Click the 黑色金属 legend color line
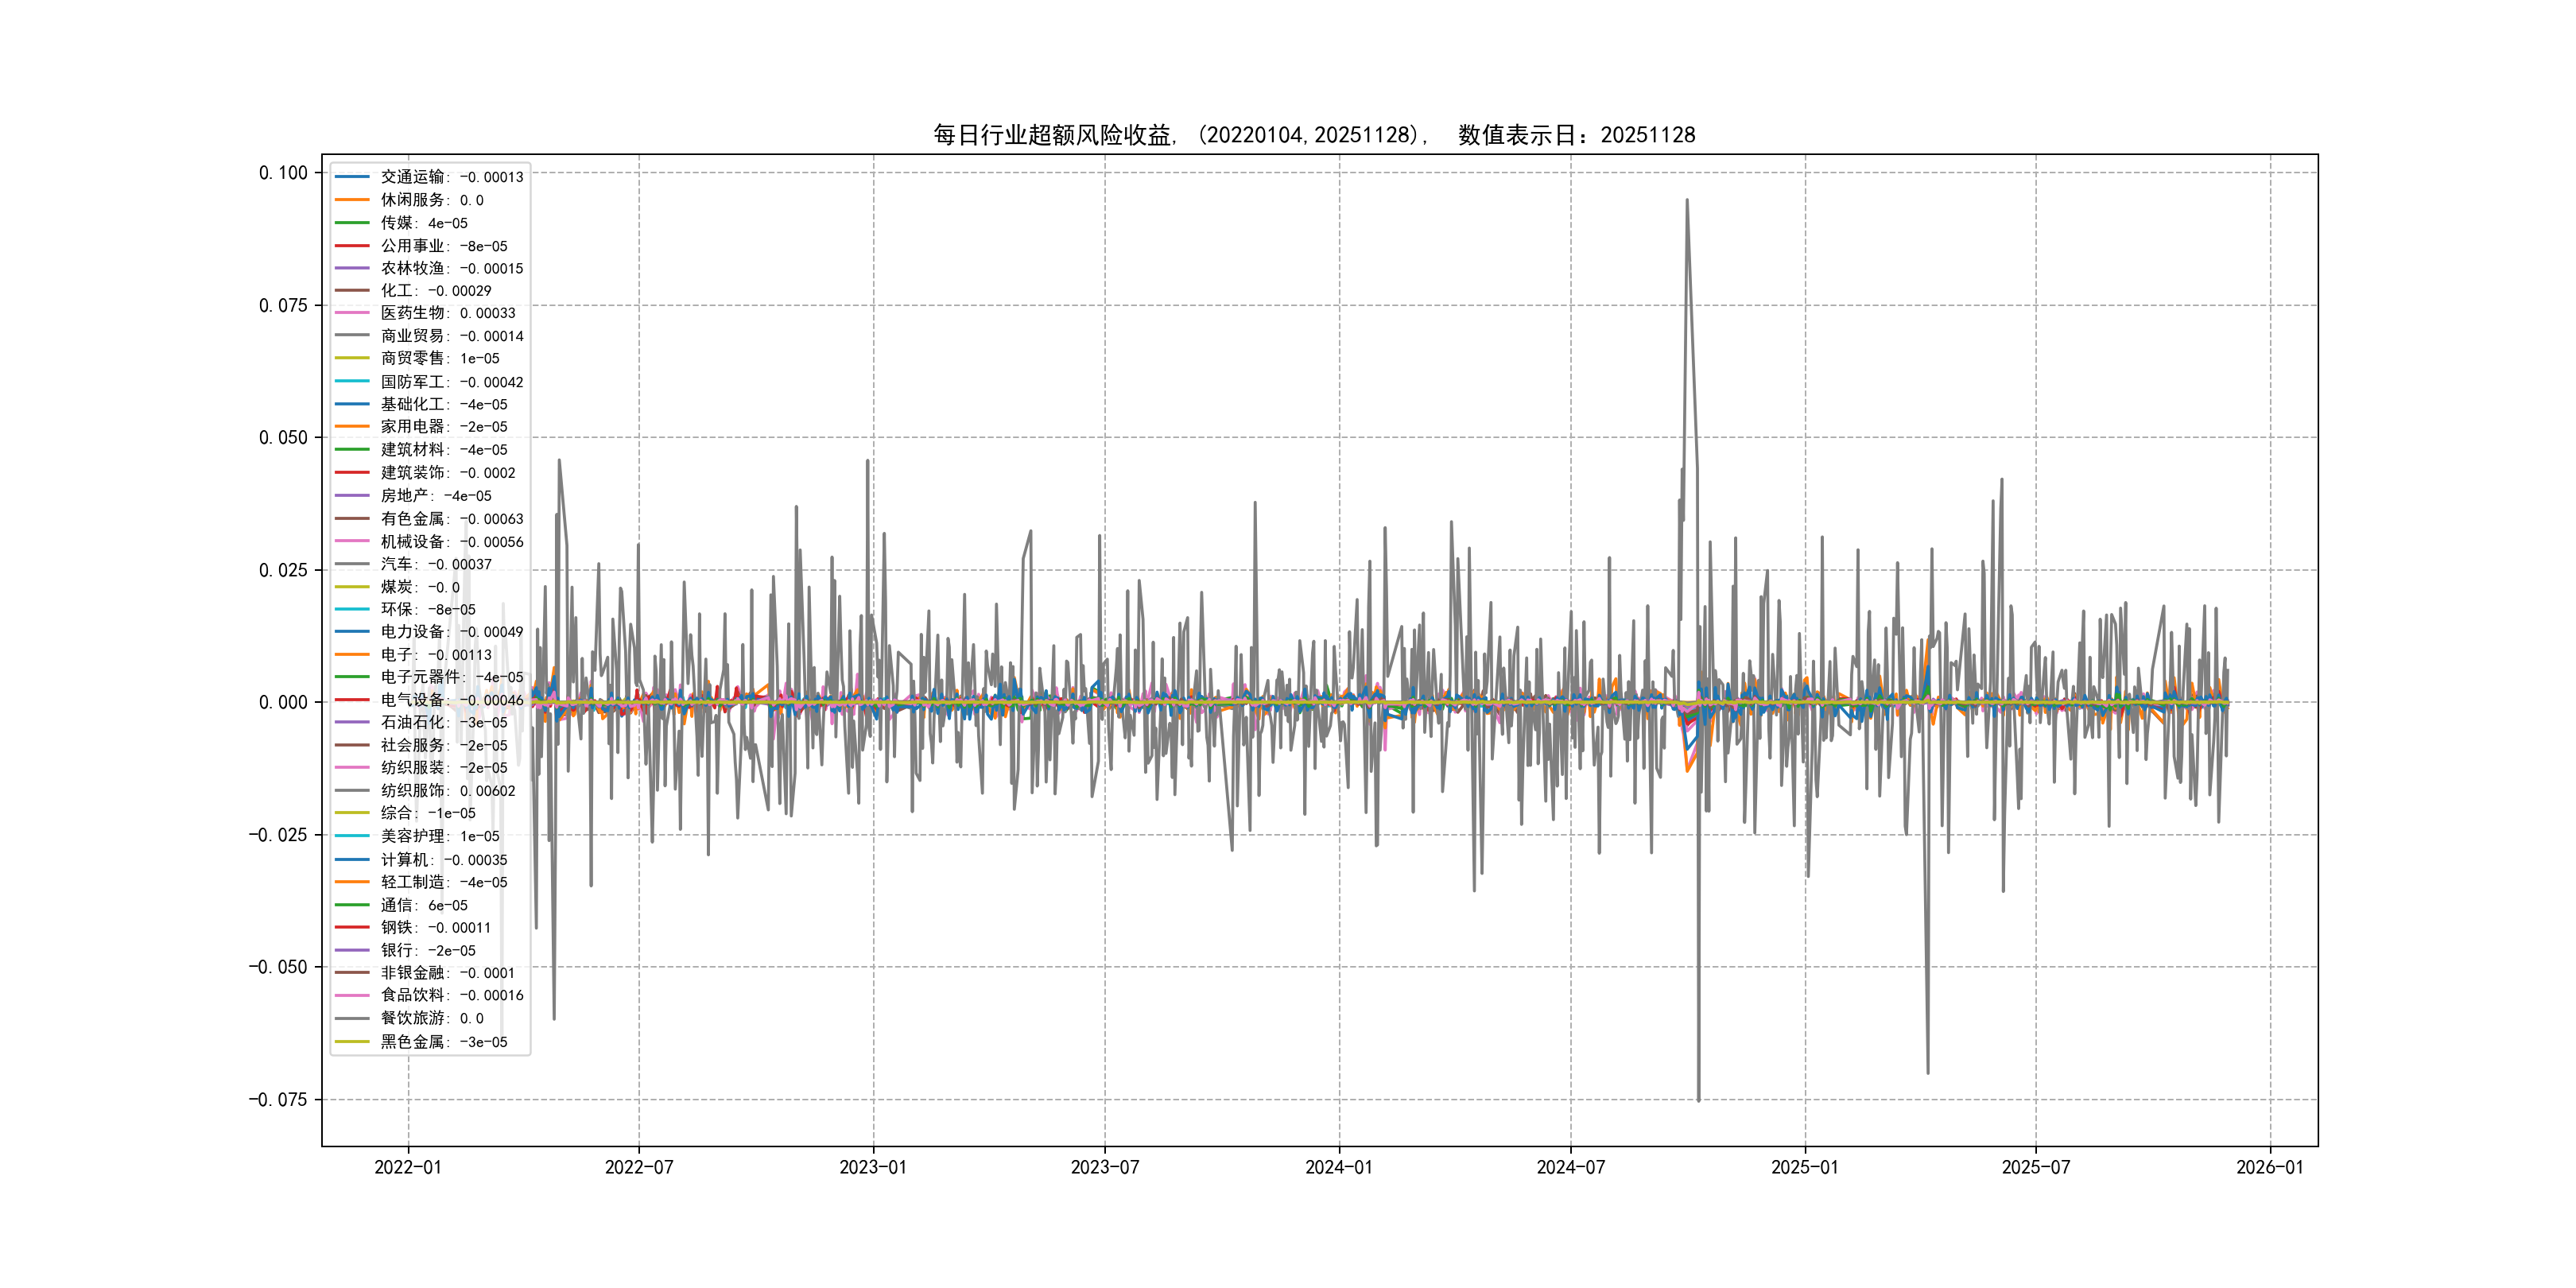 [x=352, y=1042]
